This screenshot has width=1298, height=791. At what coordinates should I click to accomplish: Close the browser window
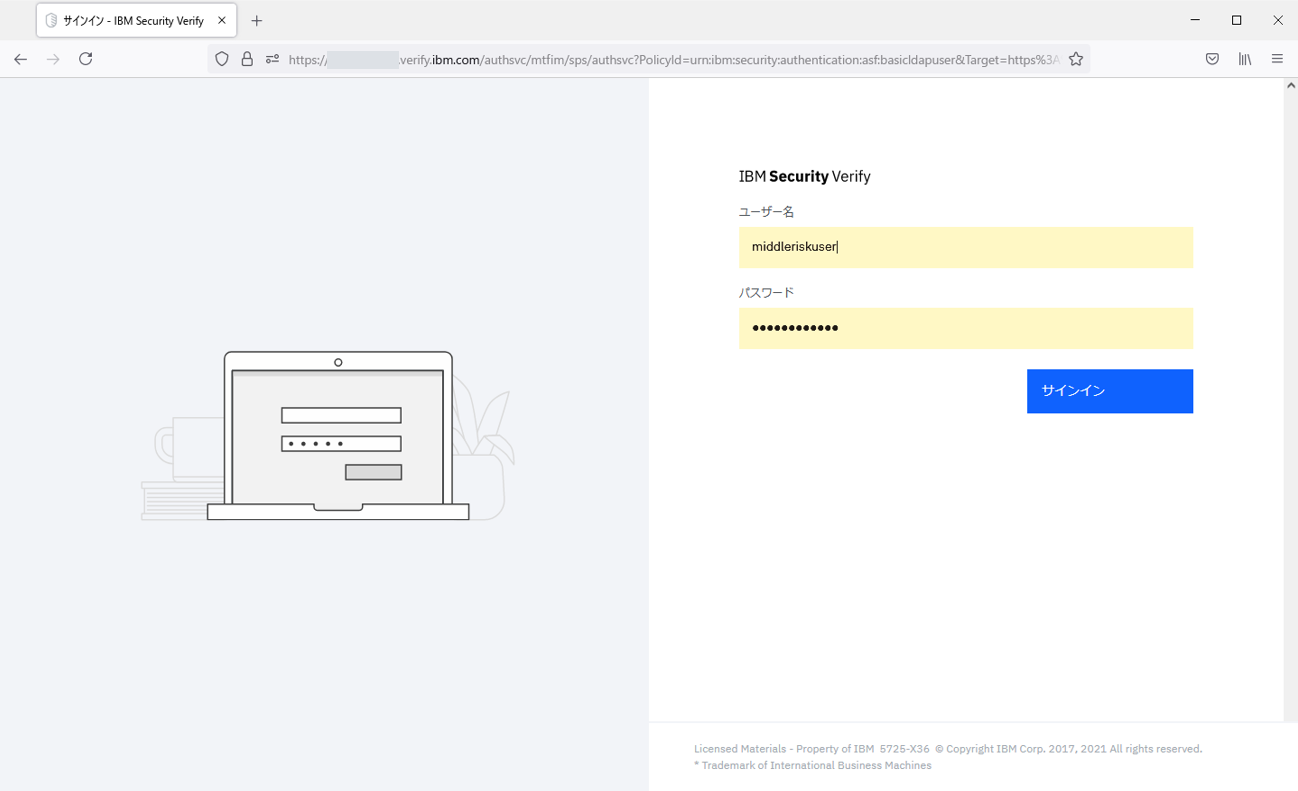(1278, 20)
